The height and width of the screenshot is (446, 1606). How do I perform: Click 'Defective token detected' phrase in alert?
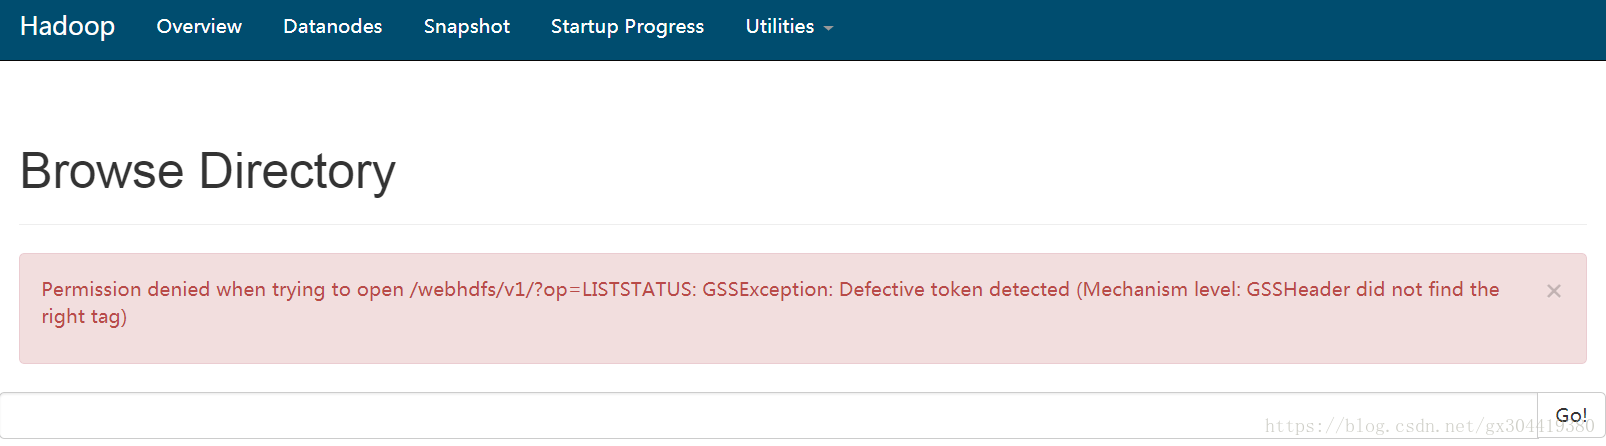tap(954, 290)
